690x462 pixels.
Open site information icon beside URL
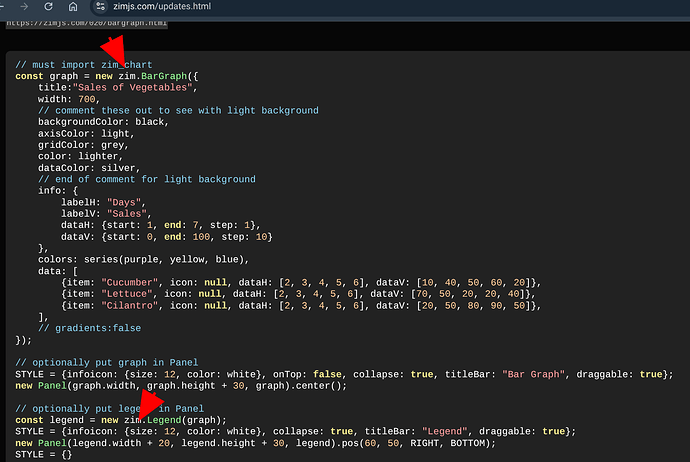pyautogui.click(x=100, y=7)
